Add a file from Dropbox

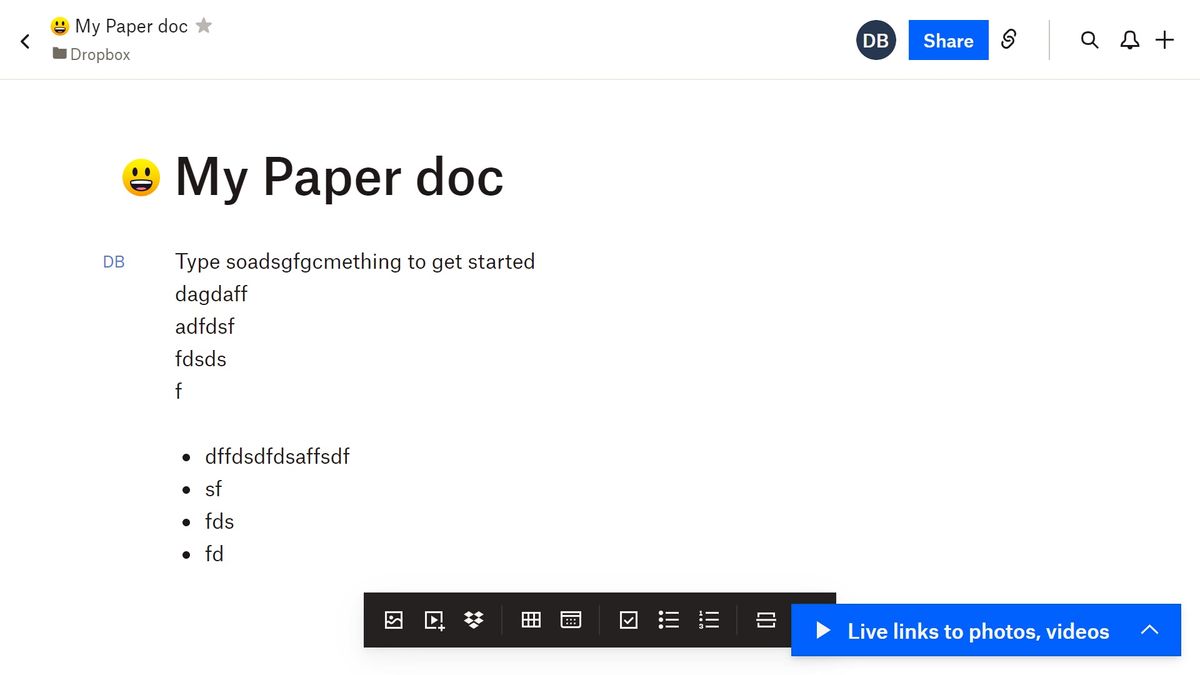(473, 620)
